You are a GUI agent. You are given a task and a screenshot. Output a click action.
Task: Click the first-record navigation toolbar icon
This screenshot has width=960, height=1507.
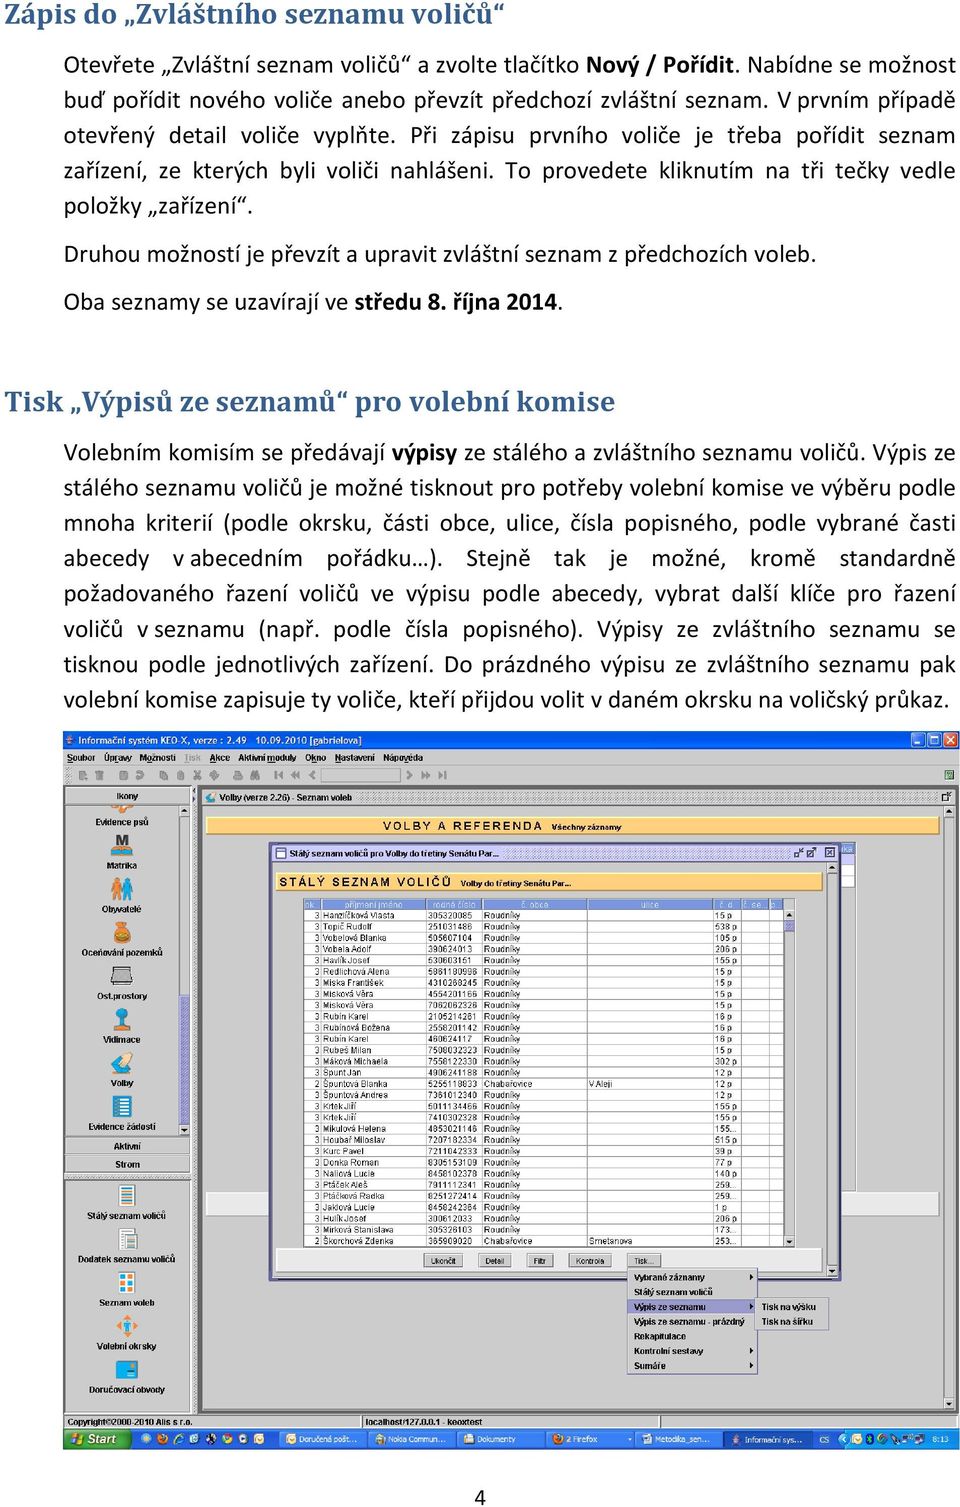tap(278, 775)
